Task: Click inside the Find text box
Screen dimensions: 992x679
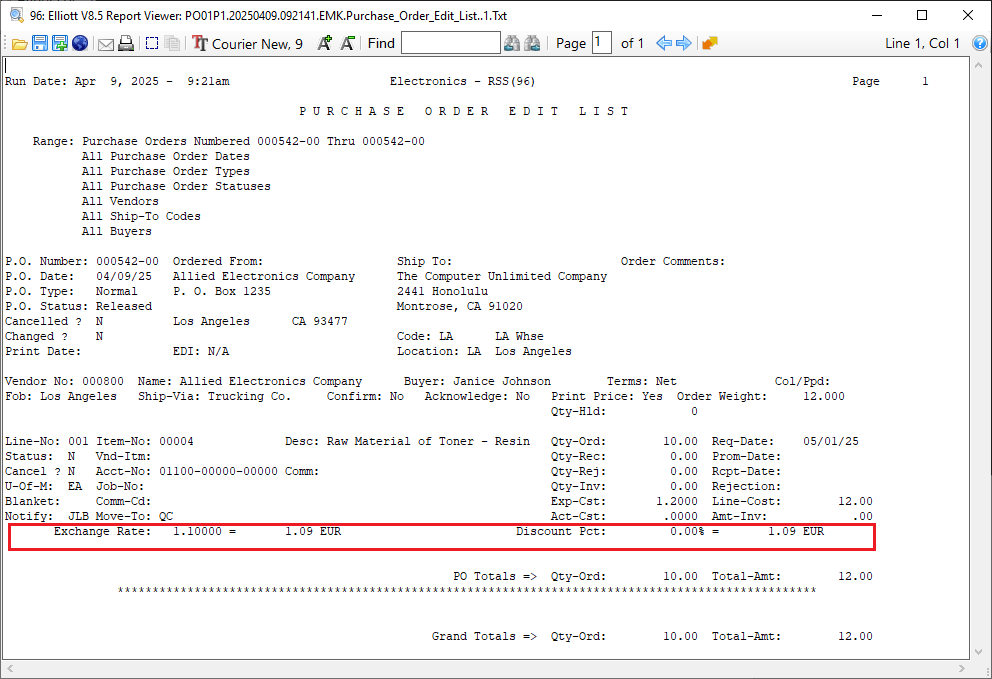Action: pos(450,43)
